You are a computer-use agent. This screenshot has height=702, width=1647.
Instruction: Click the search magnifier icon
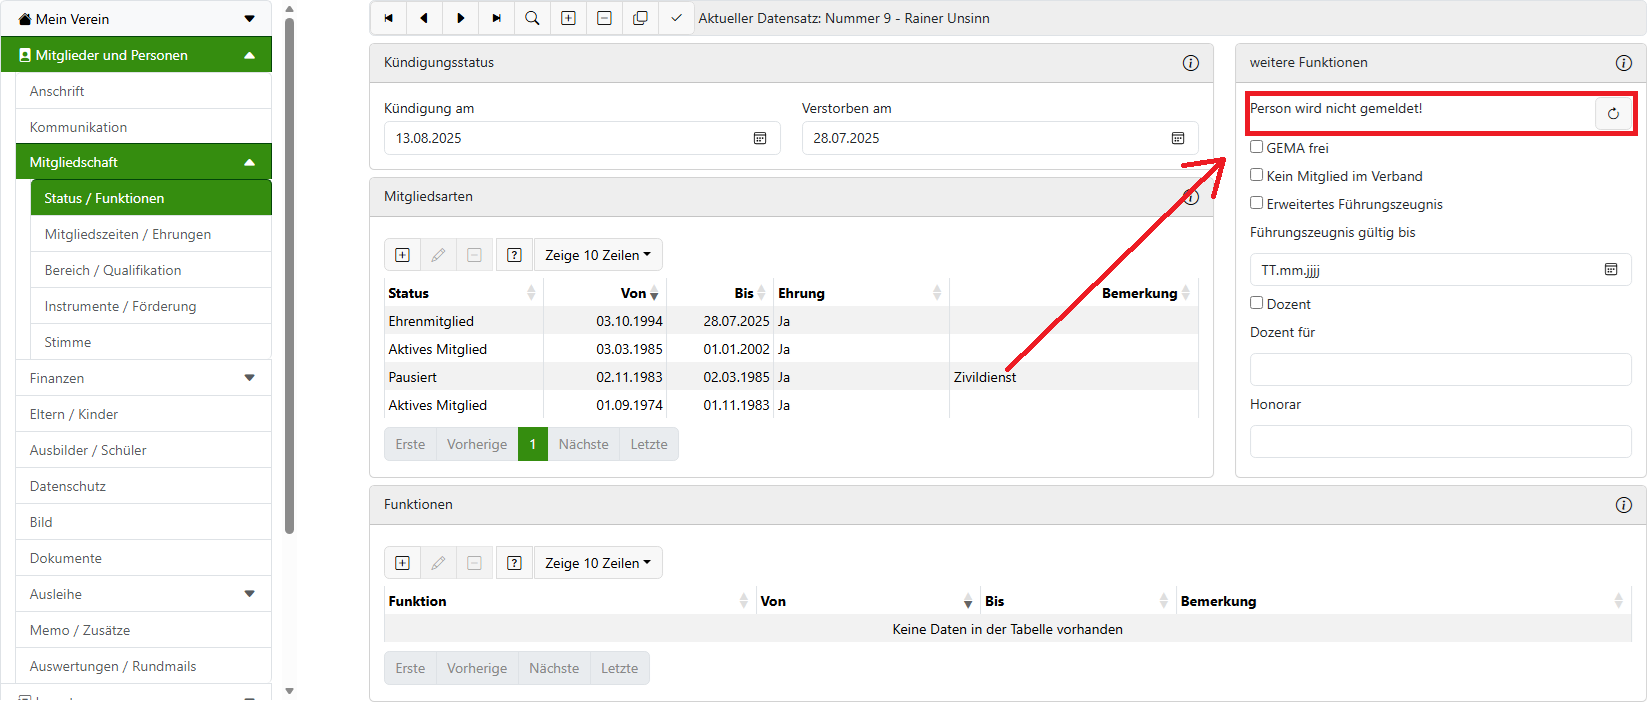[532, 18]
